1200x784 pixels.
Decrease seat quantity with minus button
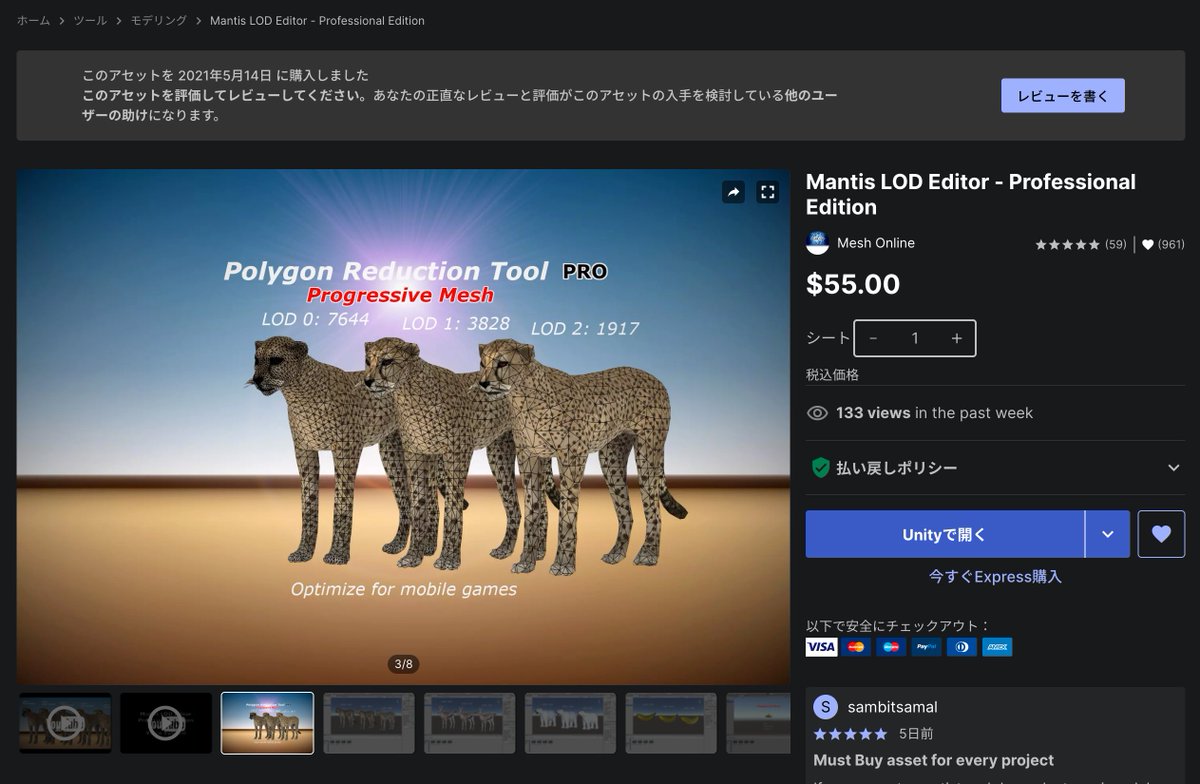[x=873, y=338]
